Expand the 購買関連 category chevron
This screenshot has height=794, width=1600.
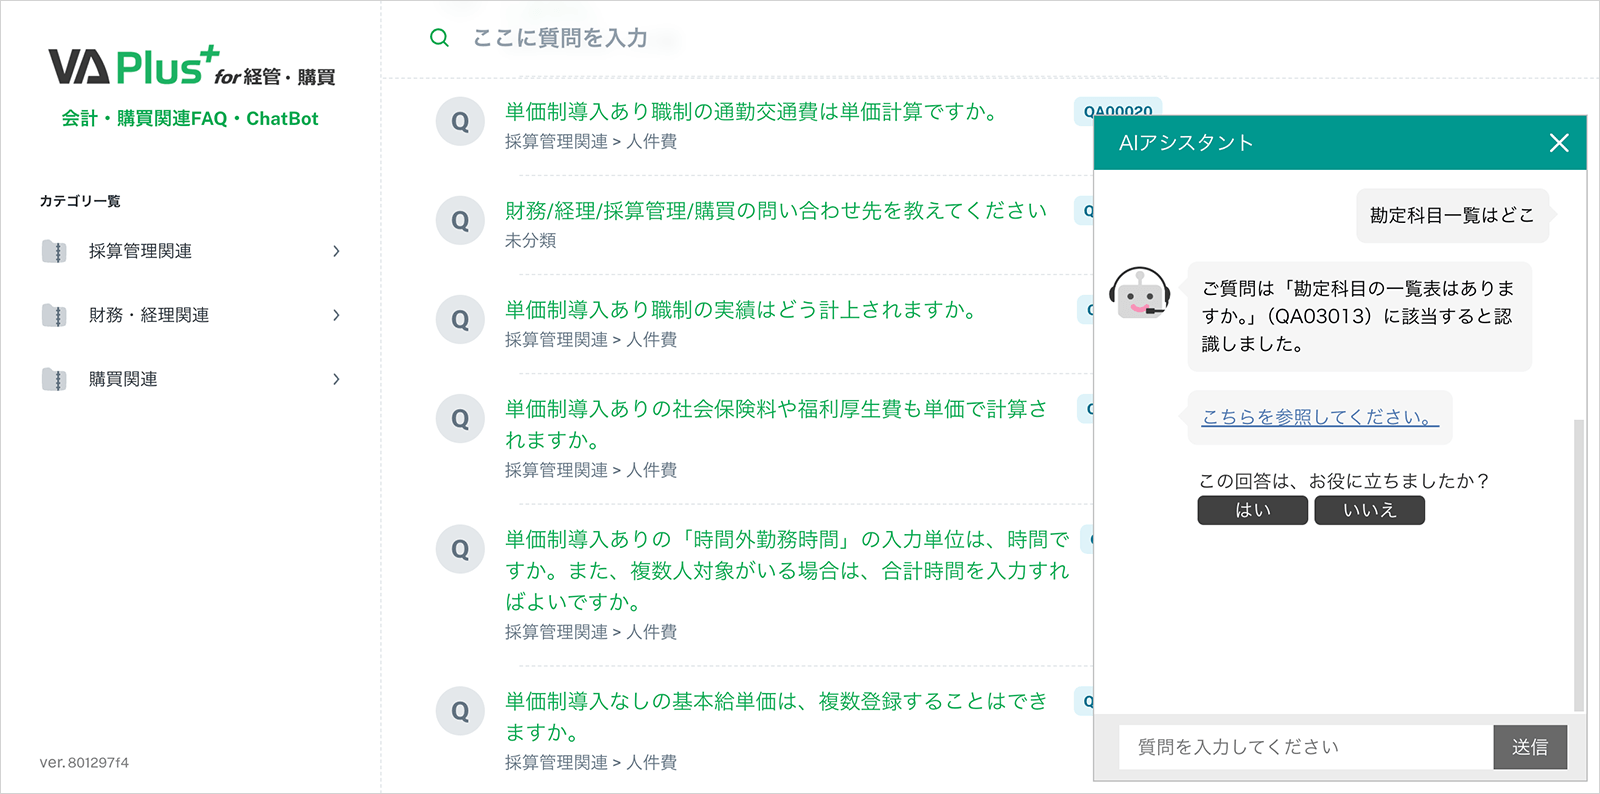pos(336,379)
